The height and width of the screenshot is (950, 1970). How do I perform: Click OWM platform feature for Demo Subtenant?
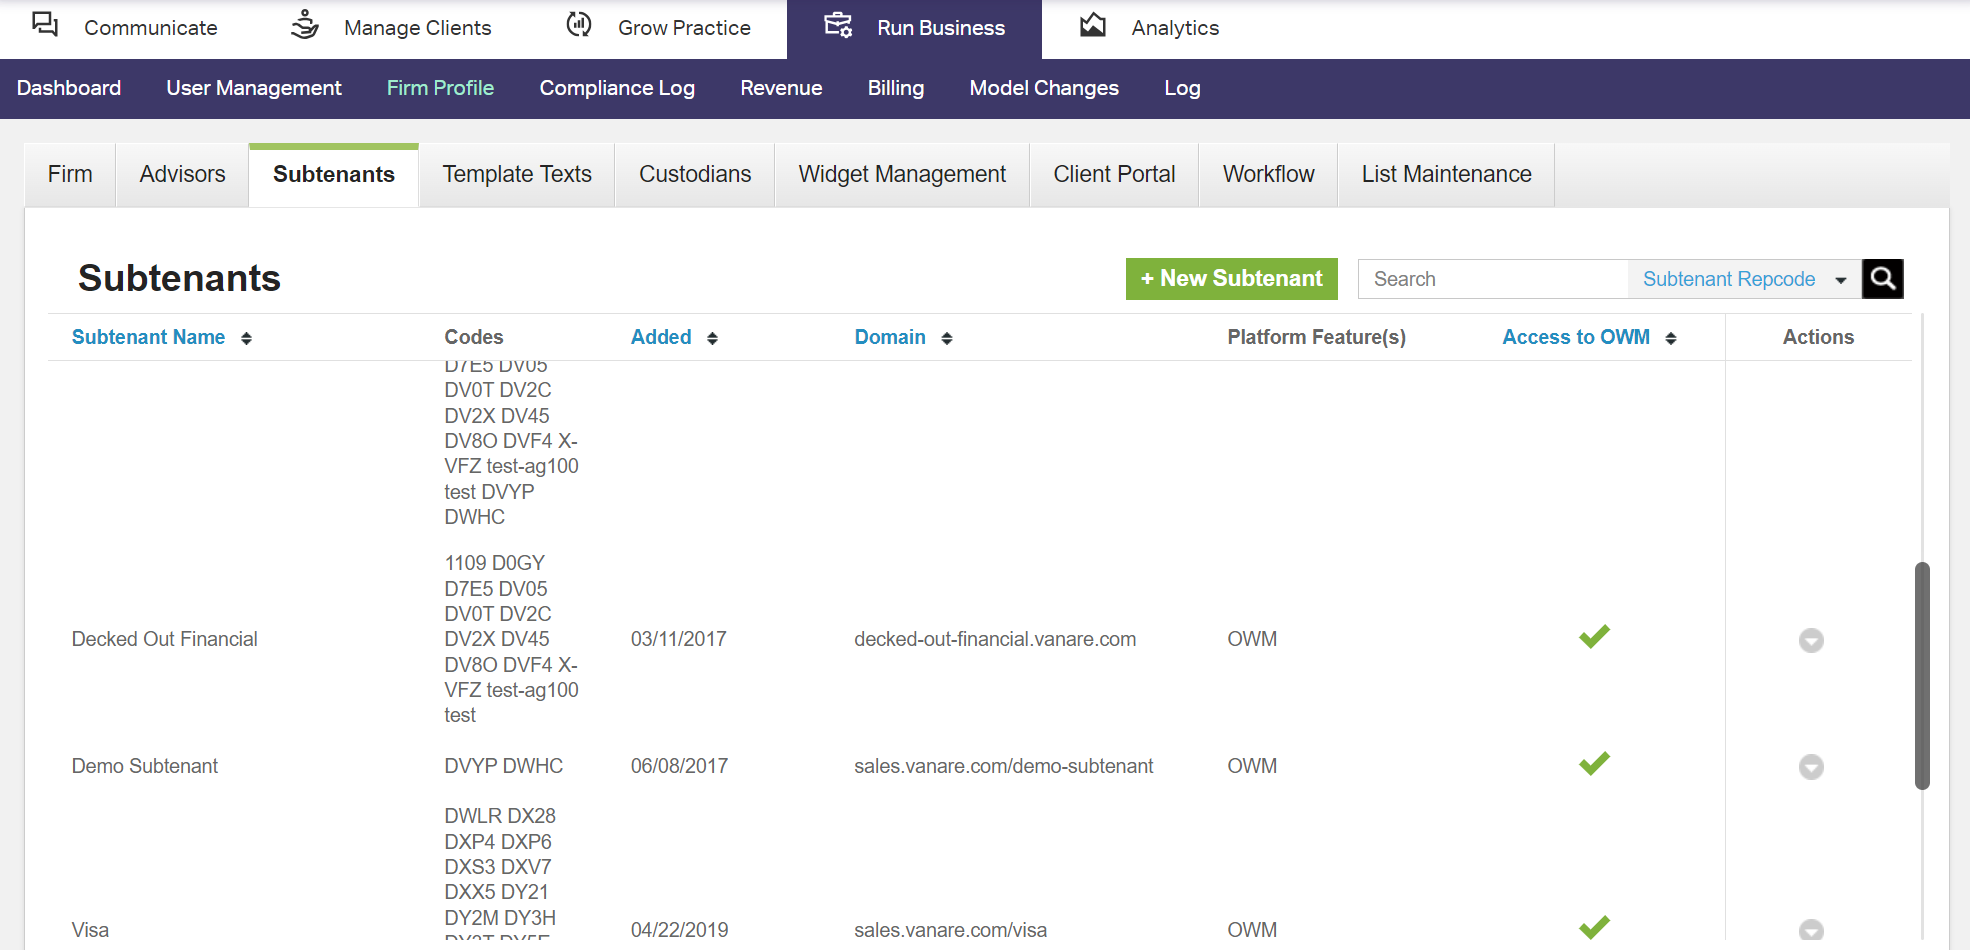pos(1252,766)
